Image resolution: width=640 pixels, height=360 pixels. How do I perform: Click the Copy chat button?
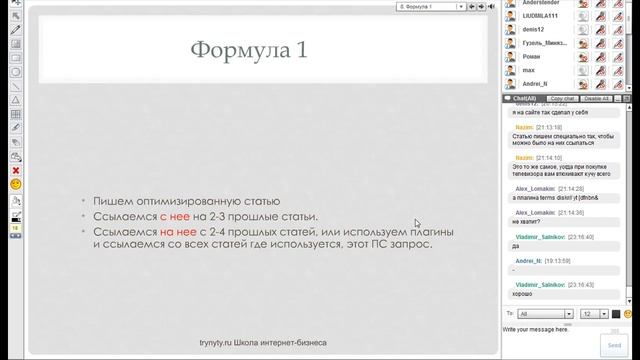[x=562, y=98]
